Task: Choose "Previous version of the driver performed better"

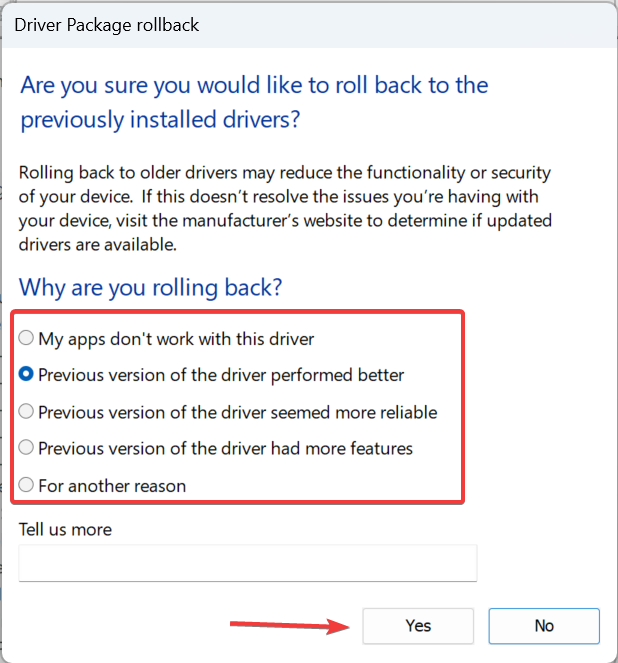Action: coord(220,375)
